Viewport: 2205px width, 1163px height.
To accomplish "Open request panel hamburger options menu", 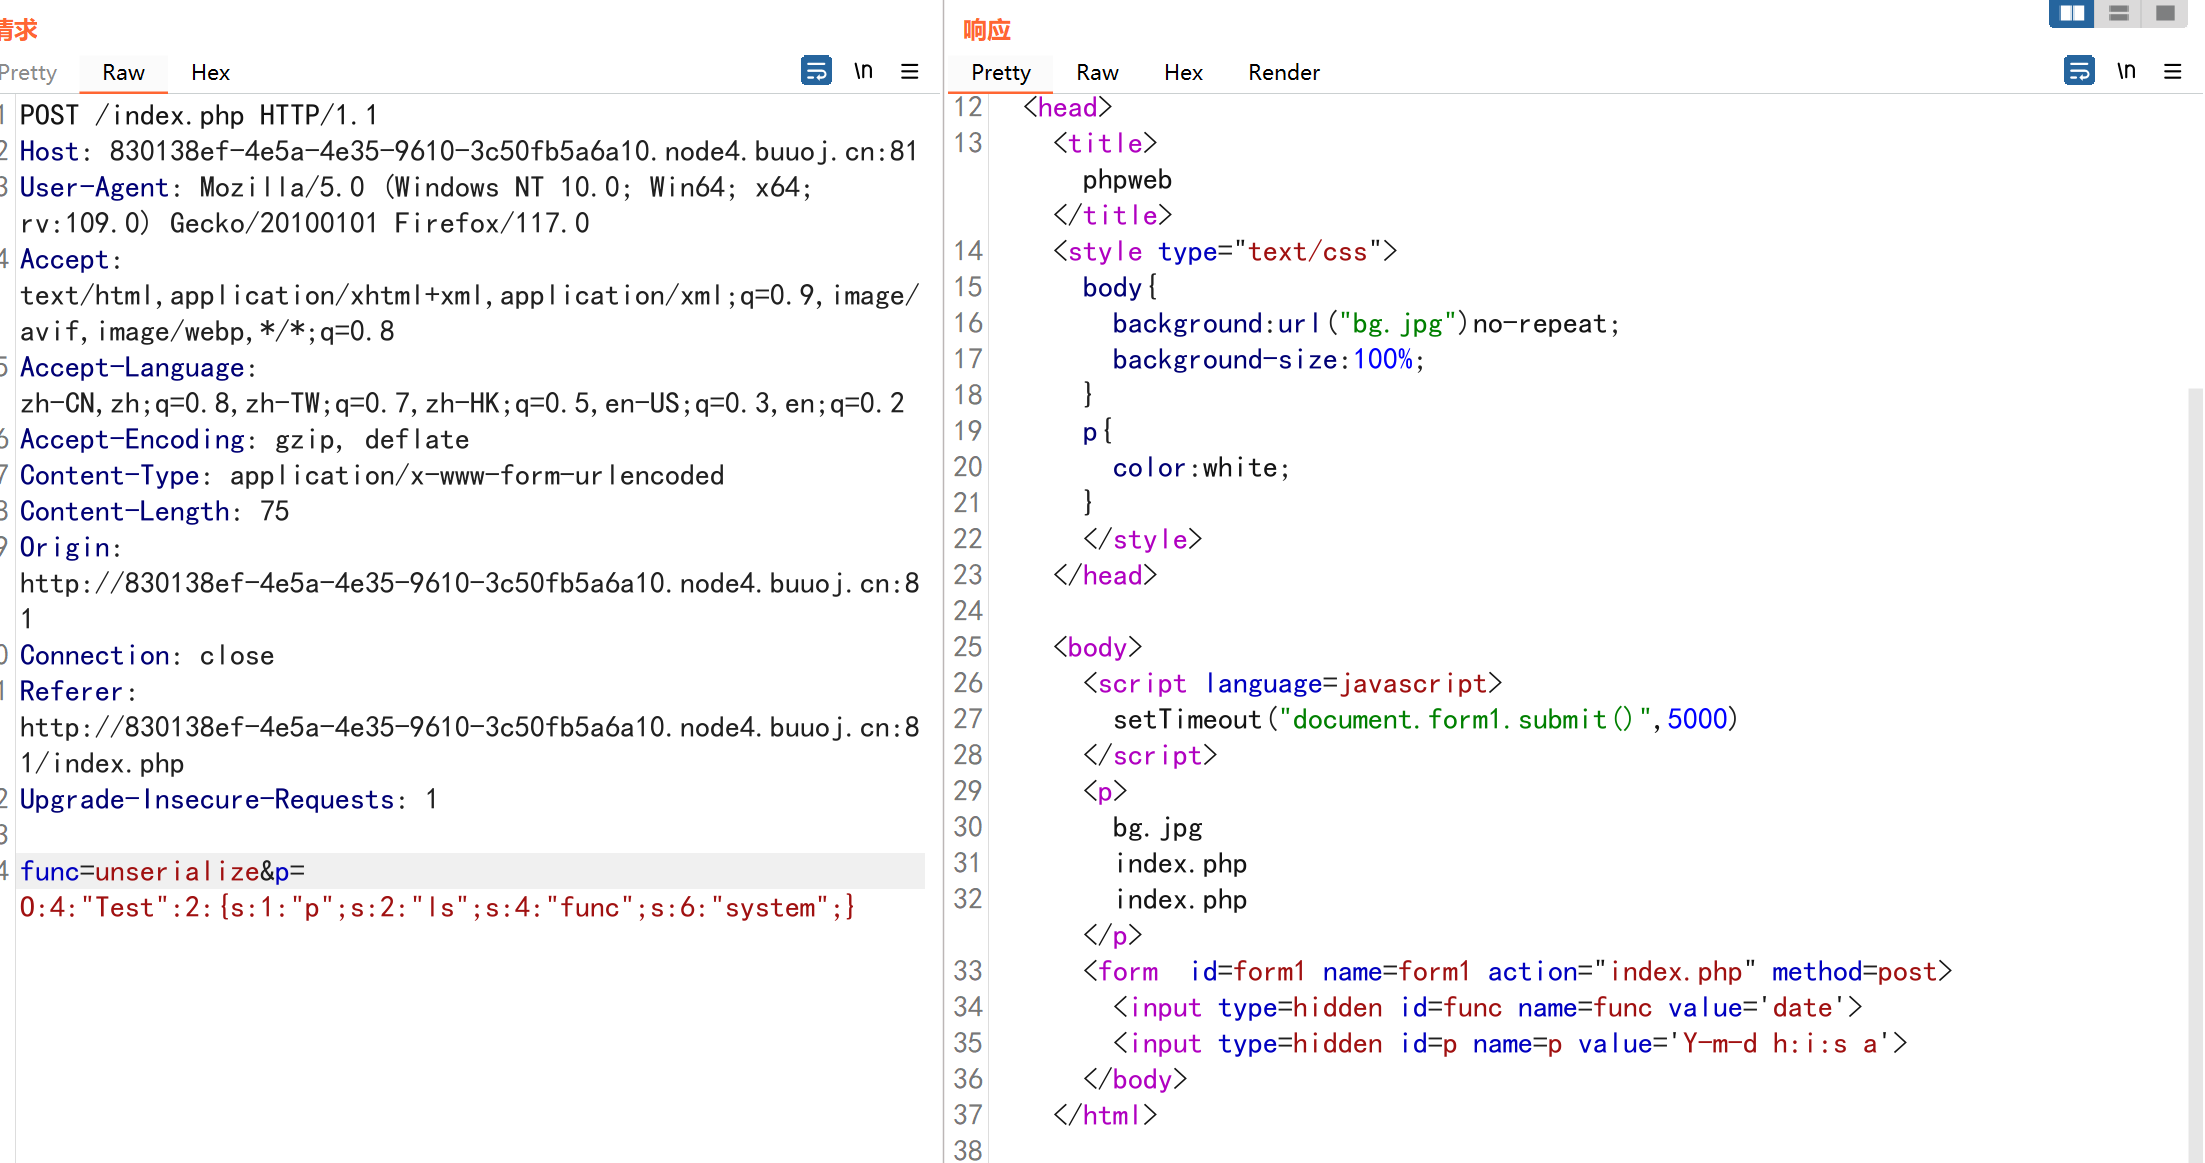I will coord(909,71).
